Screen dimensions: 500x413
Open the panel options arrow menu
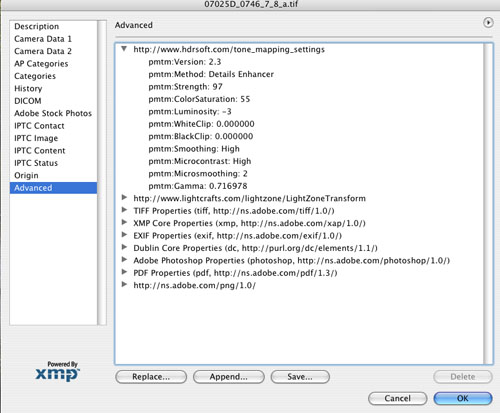(488, 23)
